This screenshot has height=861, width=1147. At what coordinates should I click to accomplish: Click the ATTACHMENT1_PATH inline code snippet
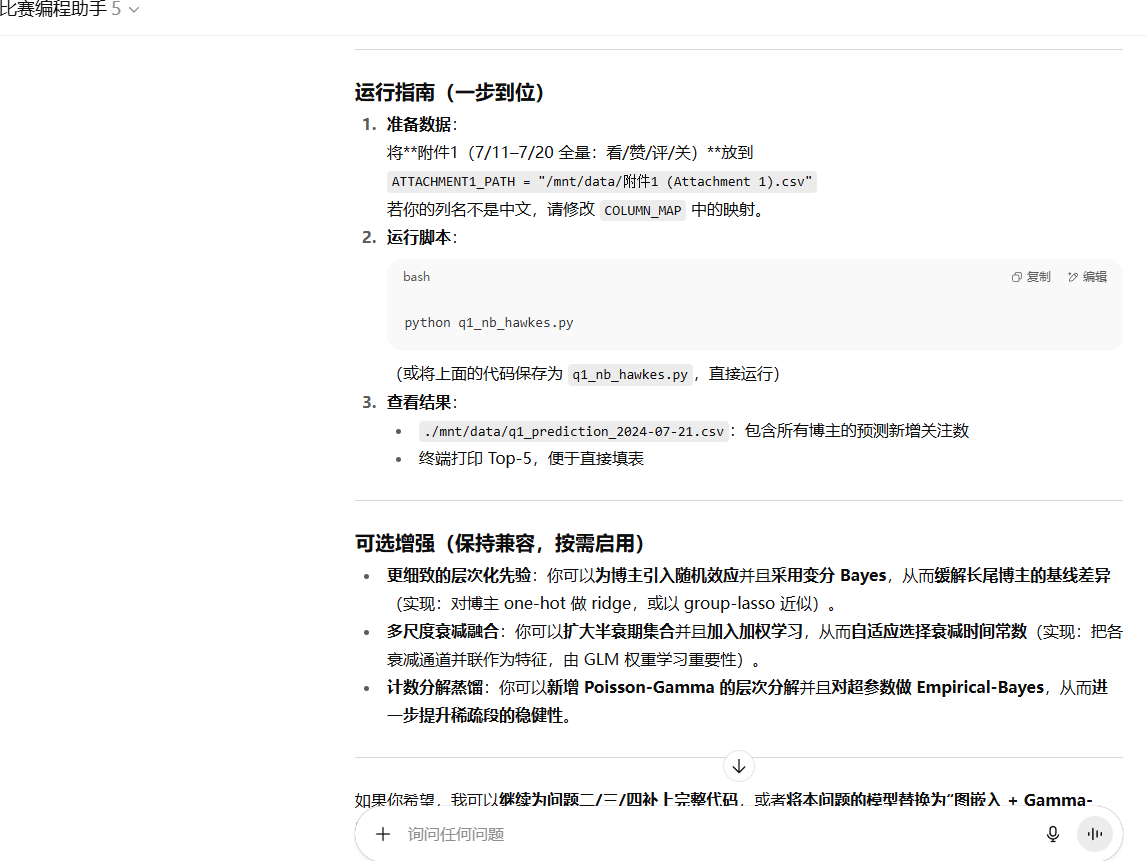click(601, 181)
